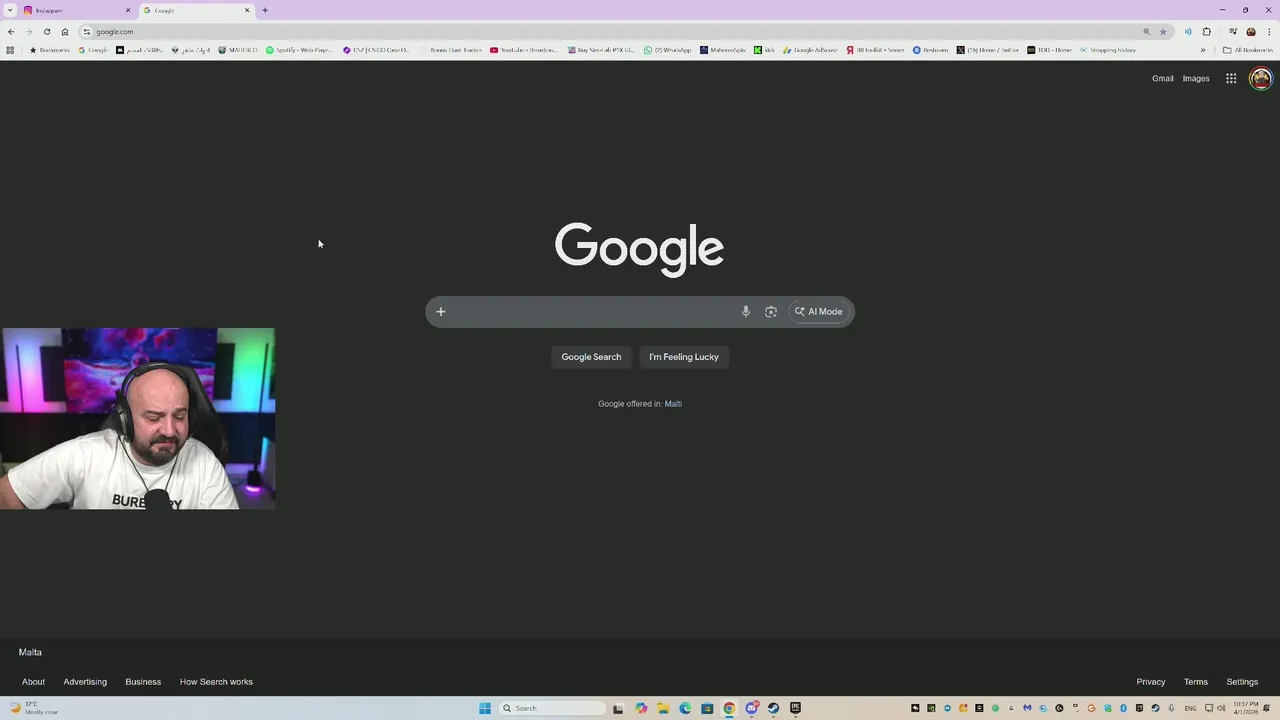The height and width of the screenshot is (720, 1280).
Task: Open File Explorer from the taskbar
Action: [663, 708]
